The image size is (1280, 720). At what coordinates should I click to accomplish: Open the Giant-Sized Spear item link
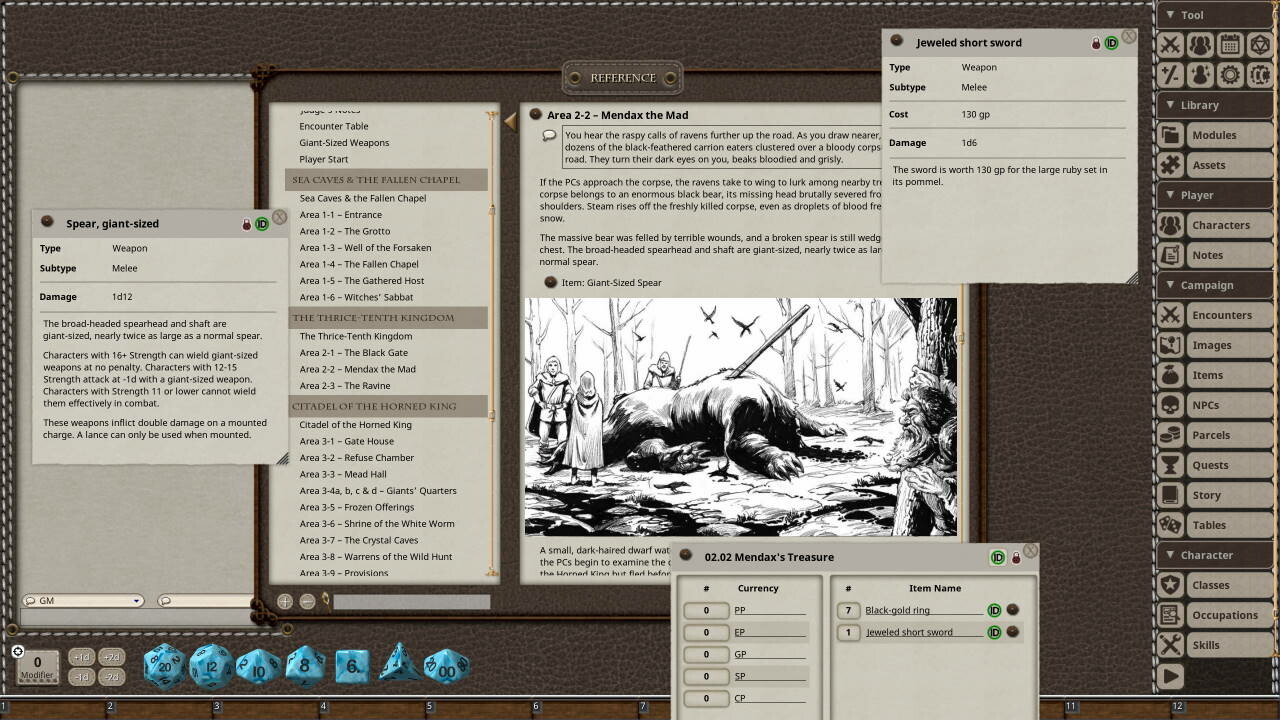pos(613,282)
